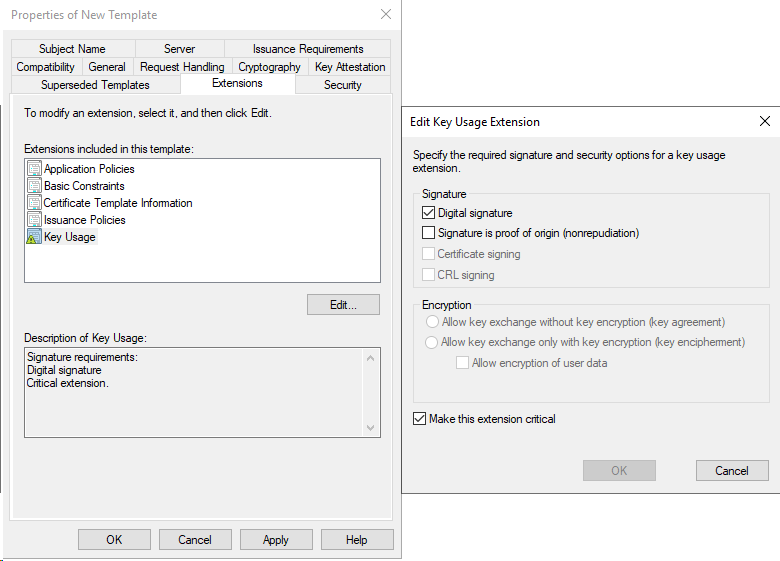
Task: Click the Edit... button
Action: [343, 304]
